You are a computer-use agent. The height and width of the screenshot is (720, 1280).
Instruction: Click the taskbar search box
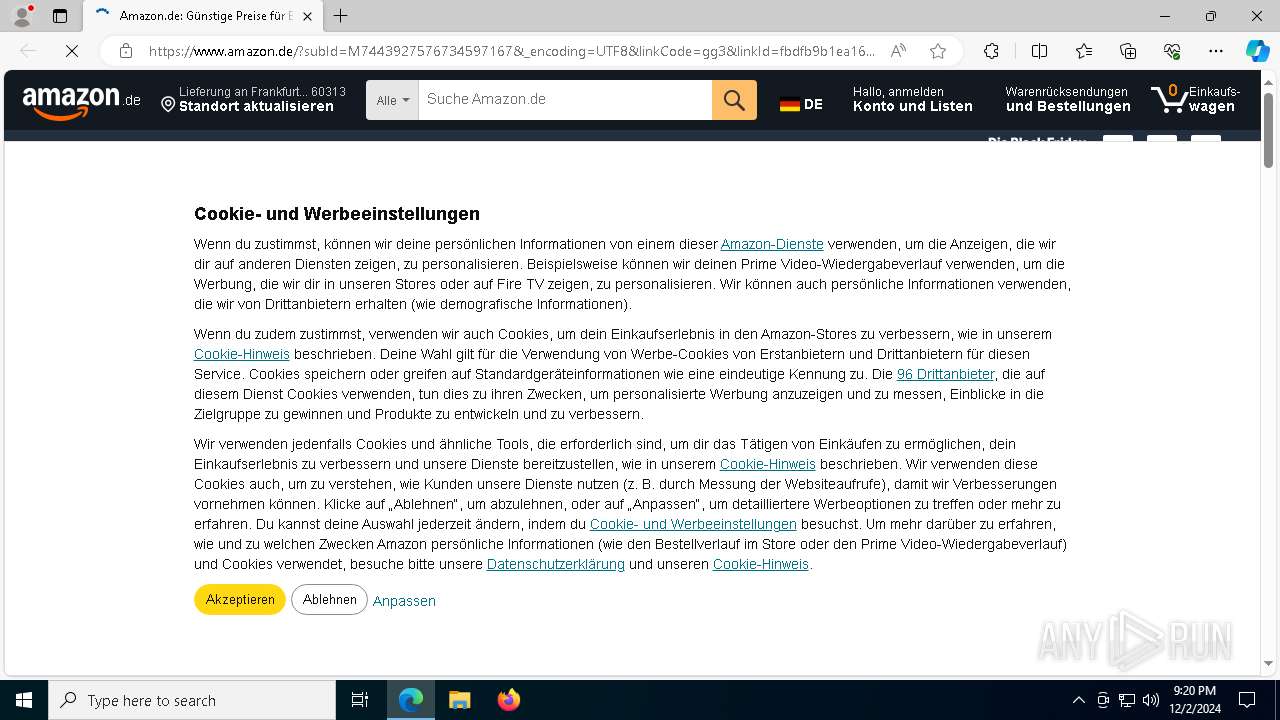click(x=192, y=700)
